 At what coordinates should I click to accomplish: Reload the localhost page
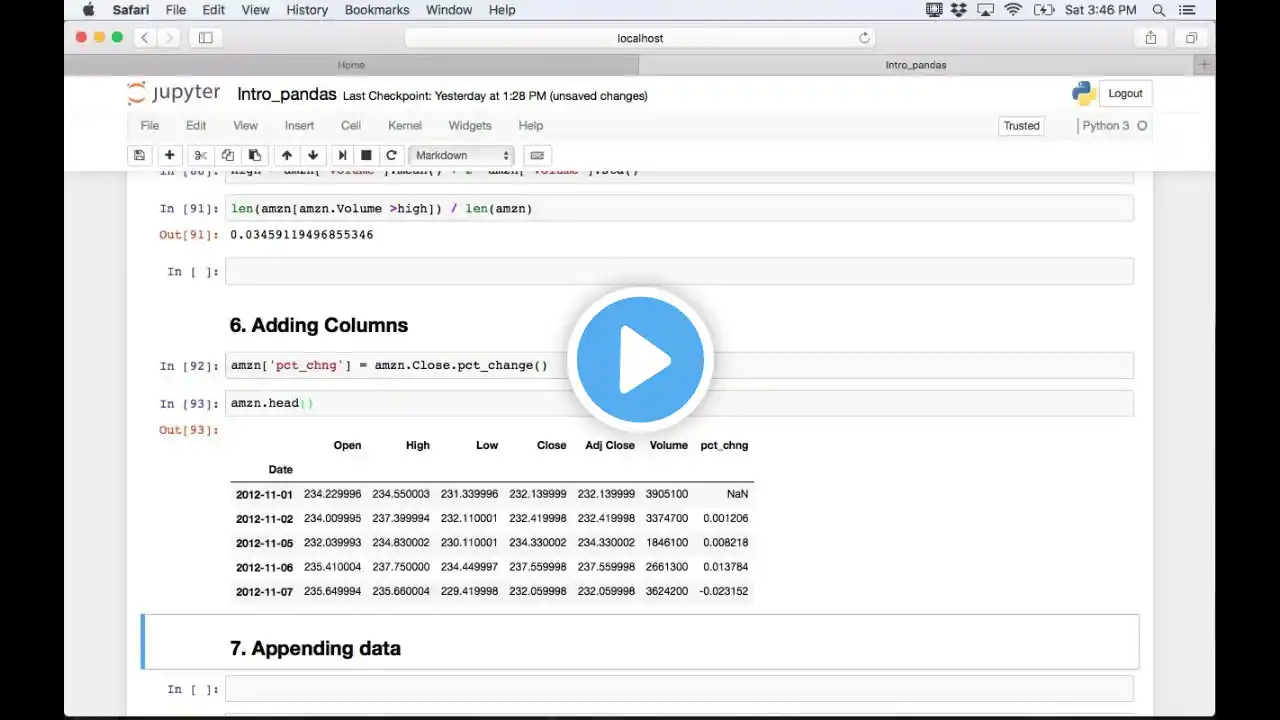864,38
